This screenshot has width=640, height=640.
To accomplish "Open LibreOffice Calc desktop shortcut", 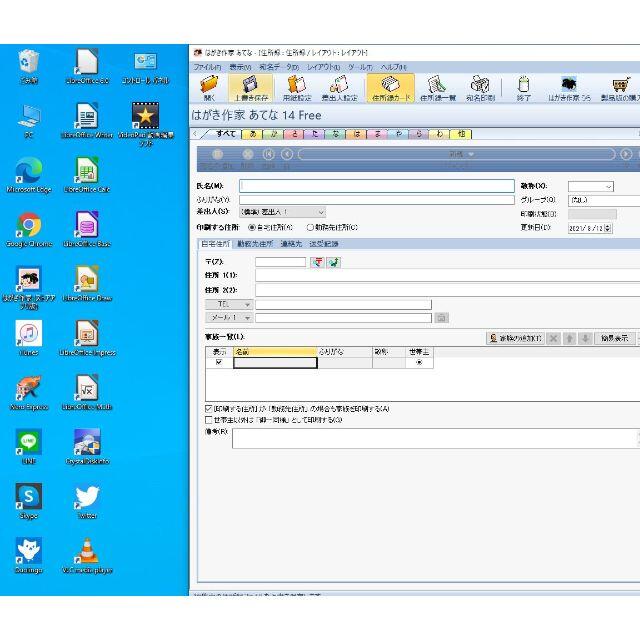I will (x=87, y=175).
